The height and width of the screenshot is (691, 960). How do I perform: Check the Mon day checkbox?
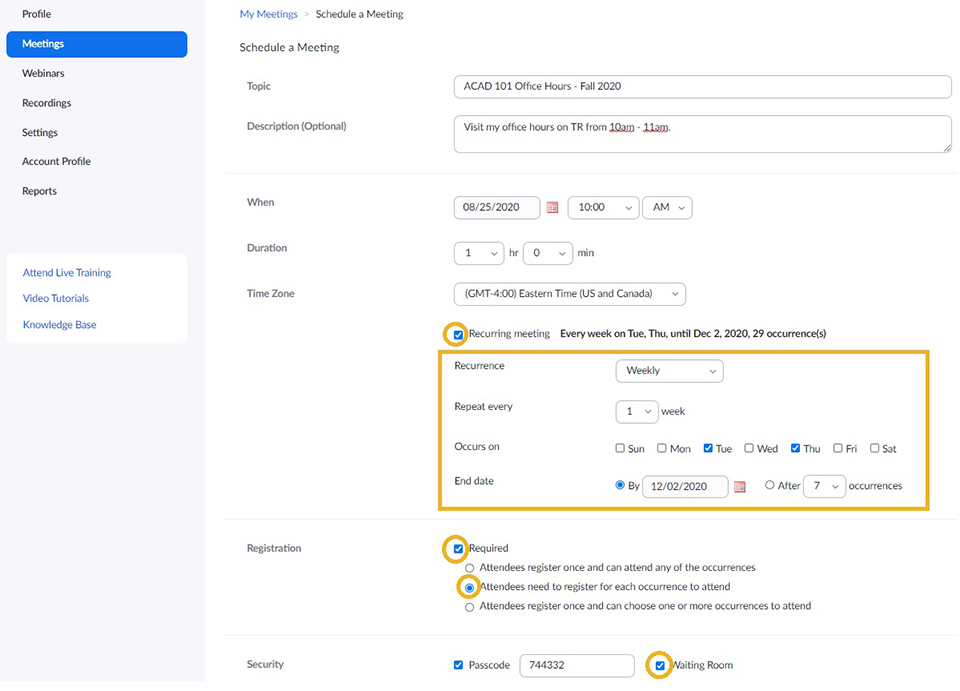(x=661, y=448)
